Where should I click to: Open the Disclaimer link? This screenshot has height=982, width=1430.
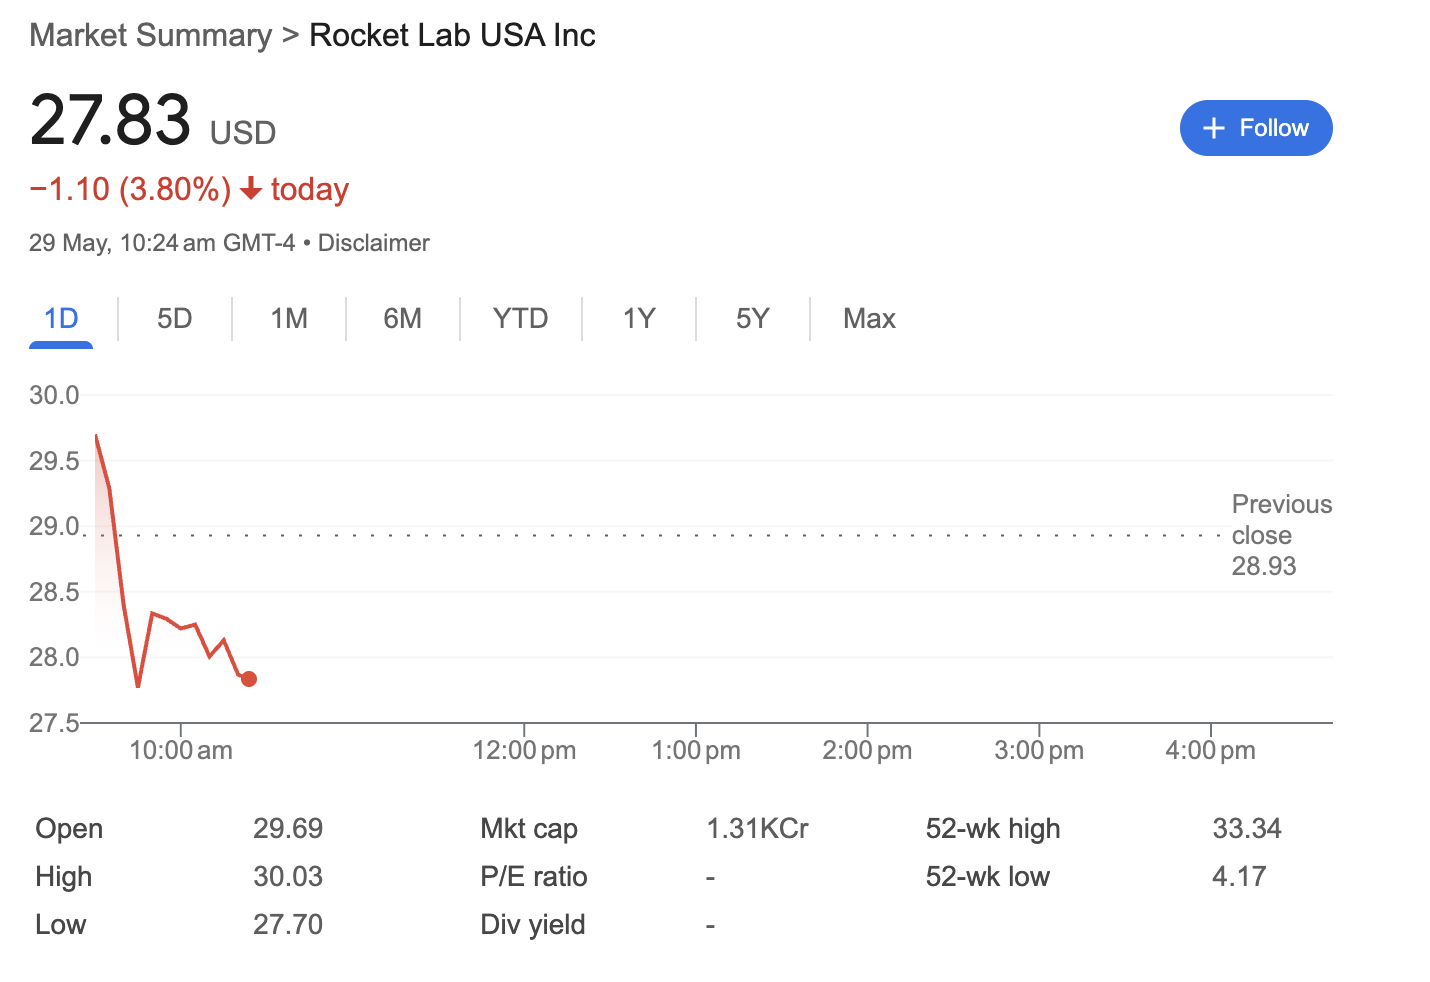pos(373,243)
